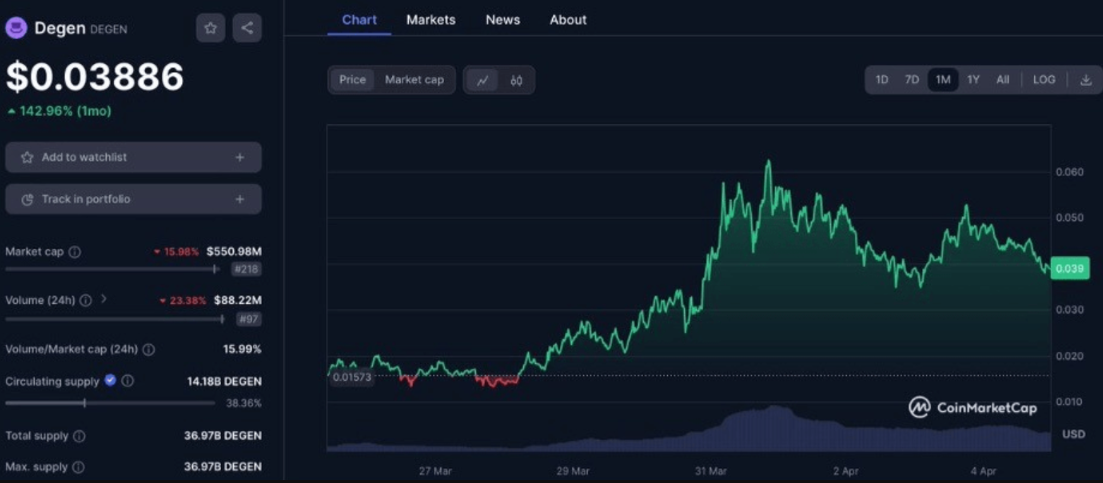Set chart range to 1Y
Image resolution: width=1103 pixels, height=483 pixels.
pos(973,79)
